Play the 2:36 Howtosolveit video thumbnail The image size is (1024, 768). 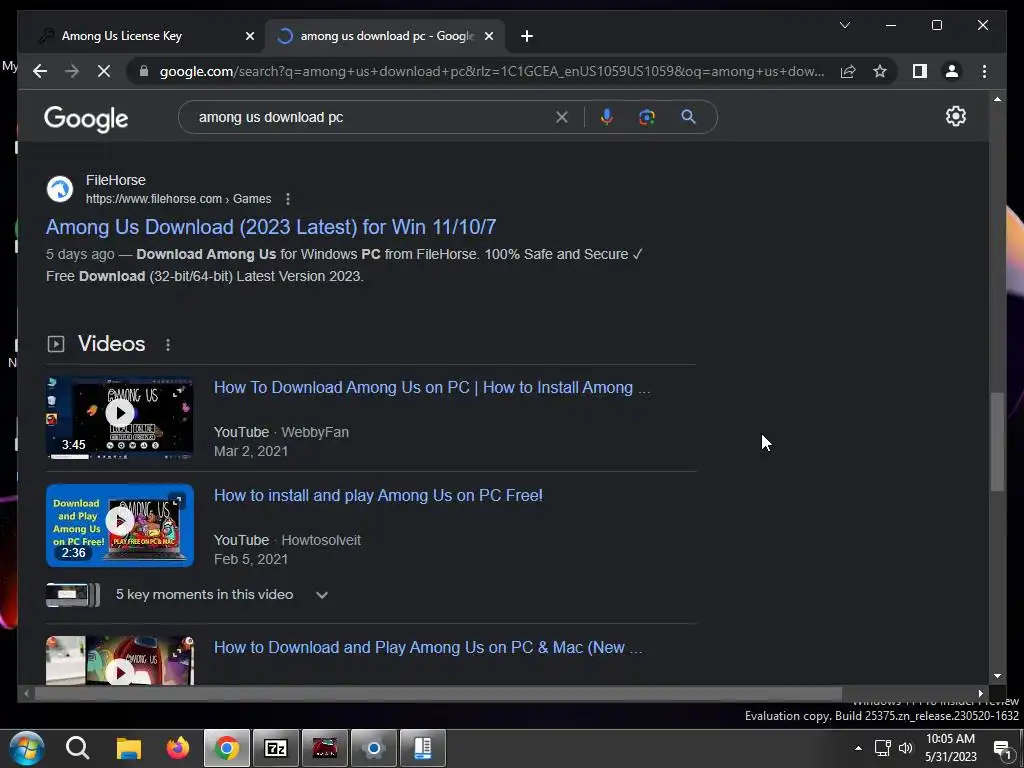(x=120, y=525)
